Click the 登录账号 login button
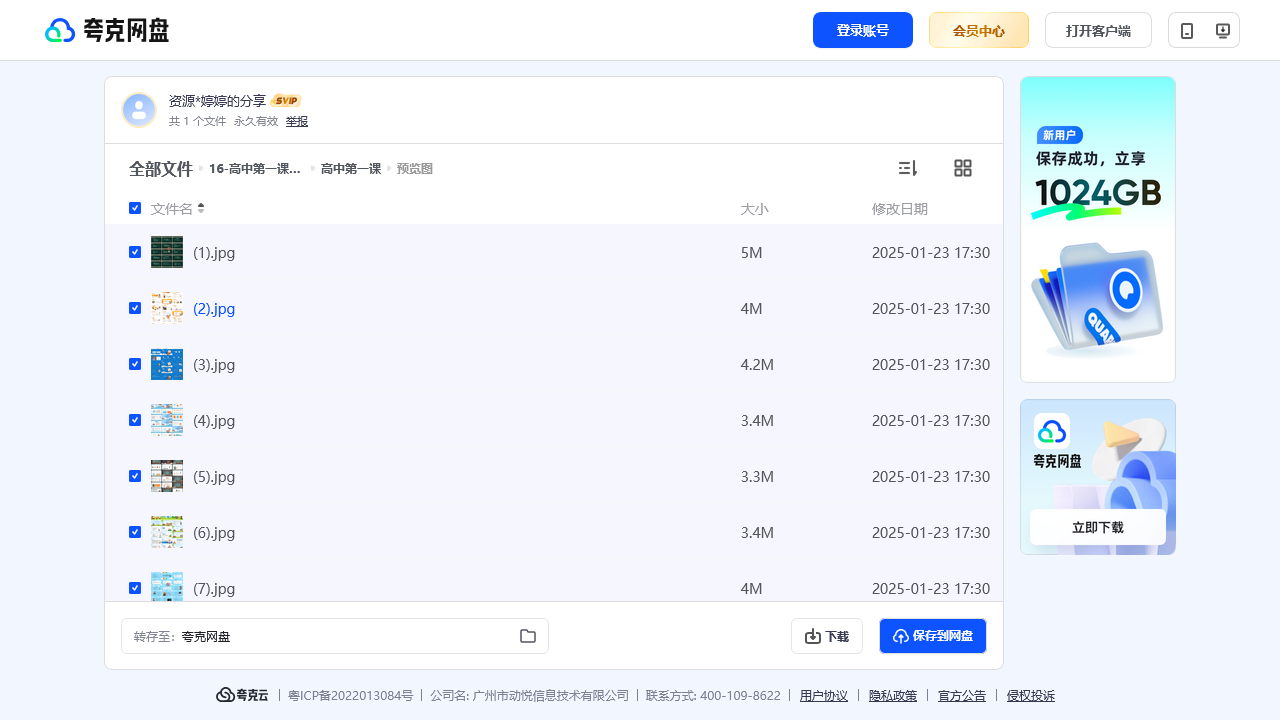The width and height of the screenshot is (1280, 720). (863, 30)
